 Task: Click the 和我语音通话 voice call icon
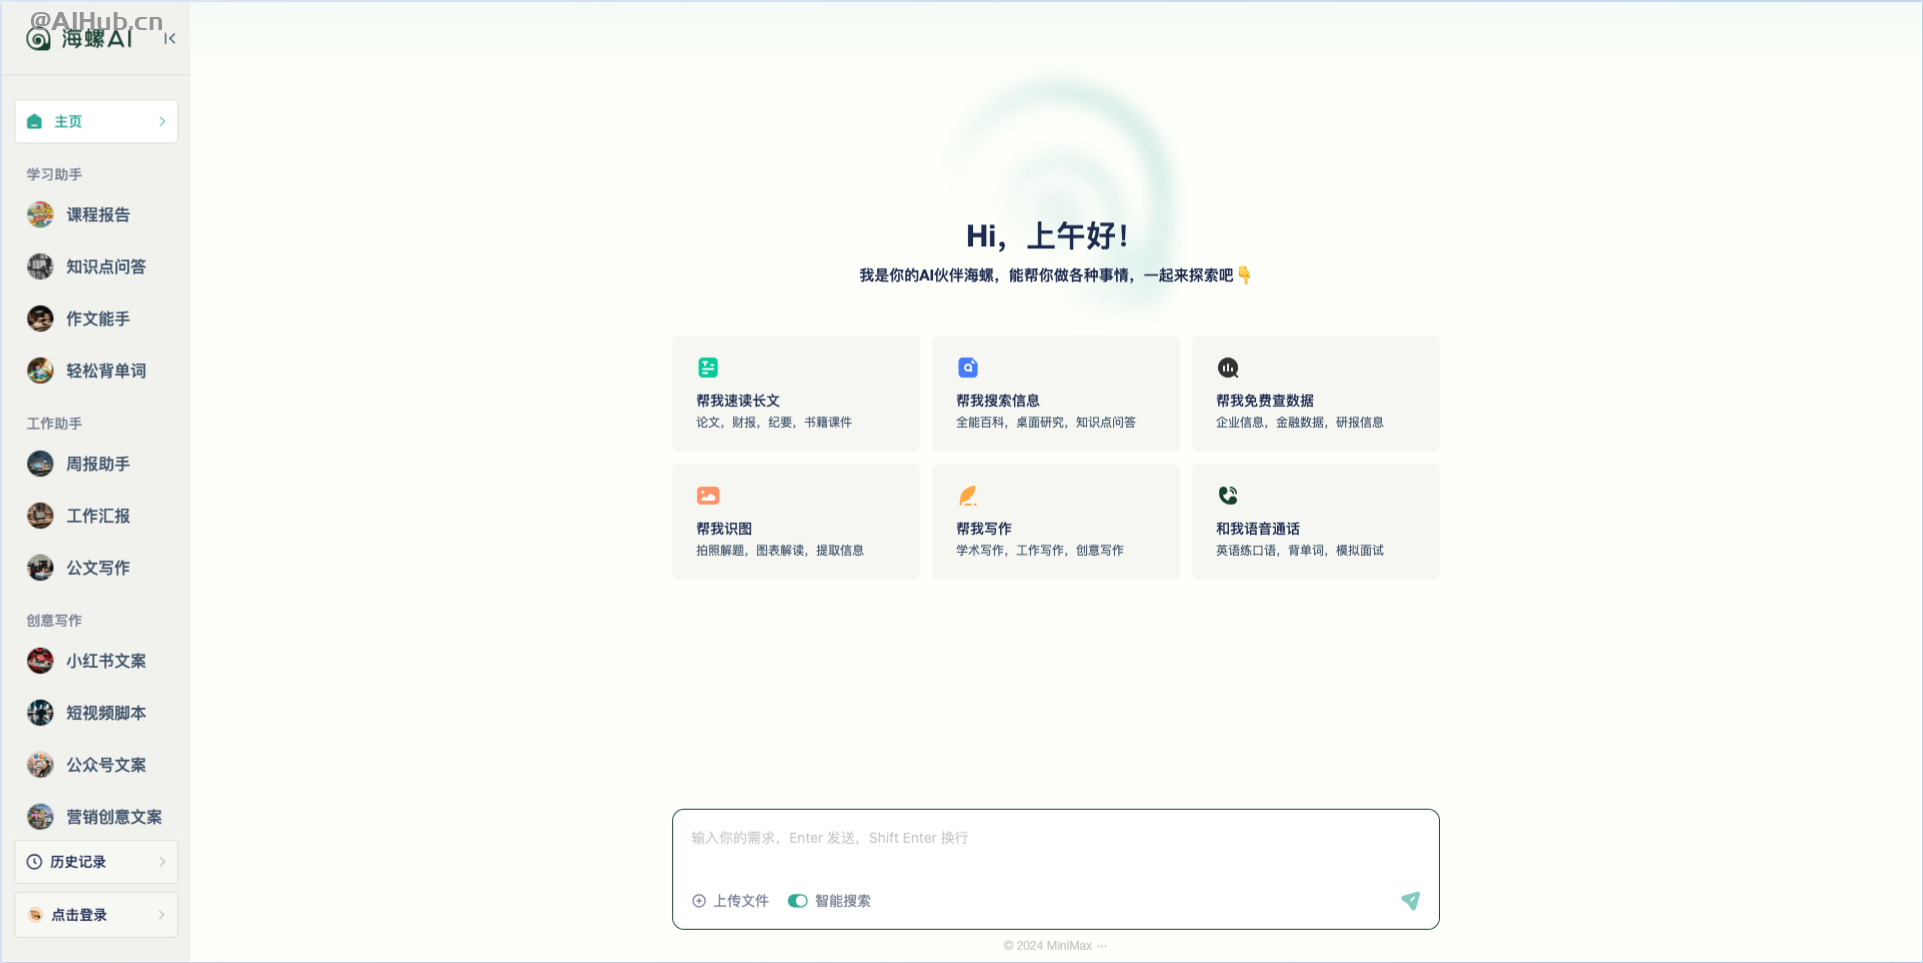[1227, 495]
